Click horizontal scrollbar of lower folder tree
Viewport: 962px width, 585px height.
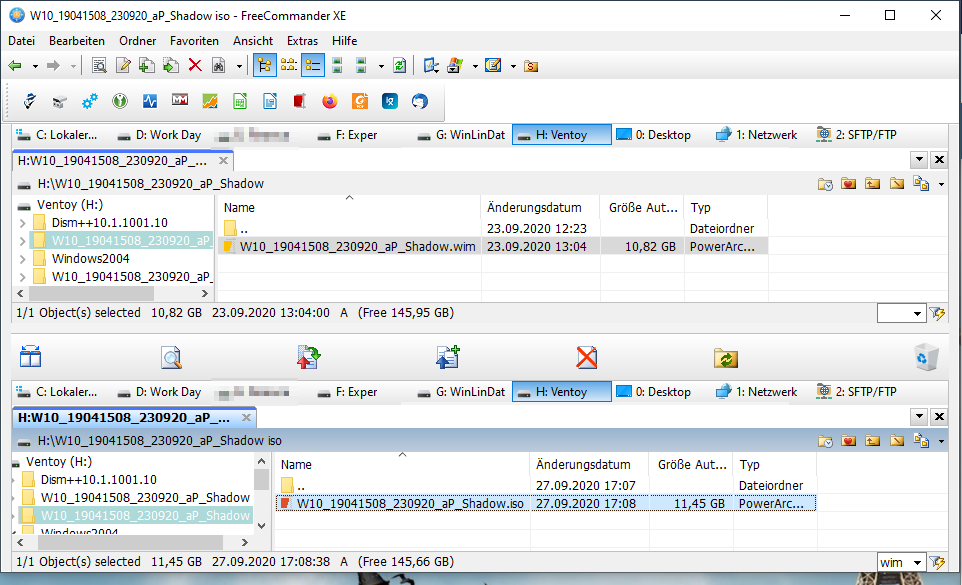click(x=132, y=543)
